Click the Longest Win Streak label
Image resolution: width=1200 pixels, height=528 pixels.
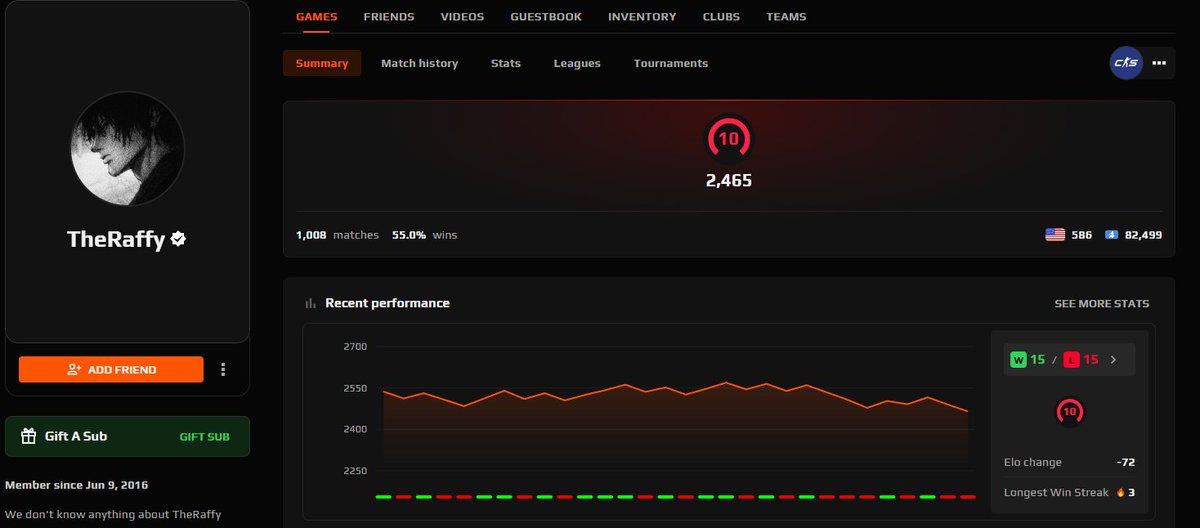pos(1055,492)
